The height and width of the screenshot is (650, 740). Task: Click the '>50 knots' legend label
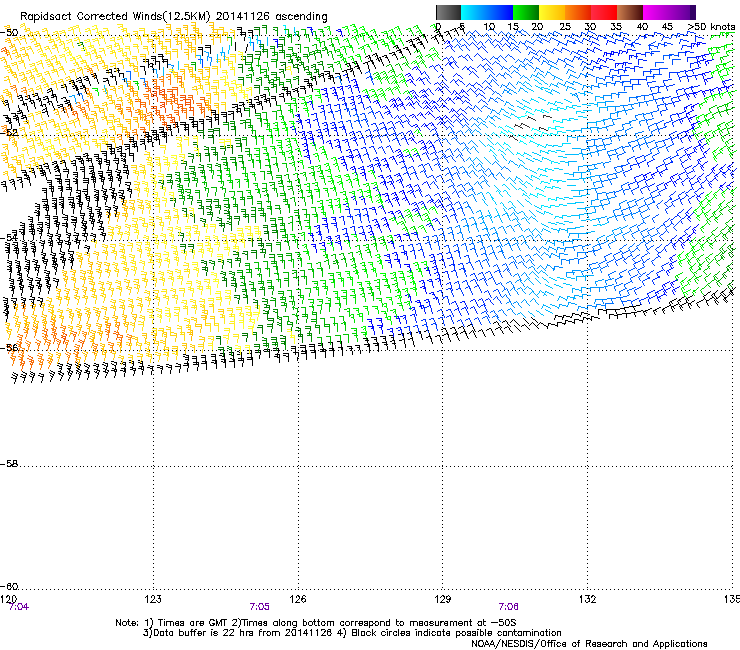point(711,27)
